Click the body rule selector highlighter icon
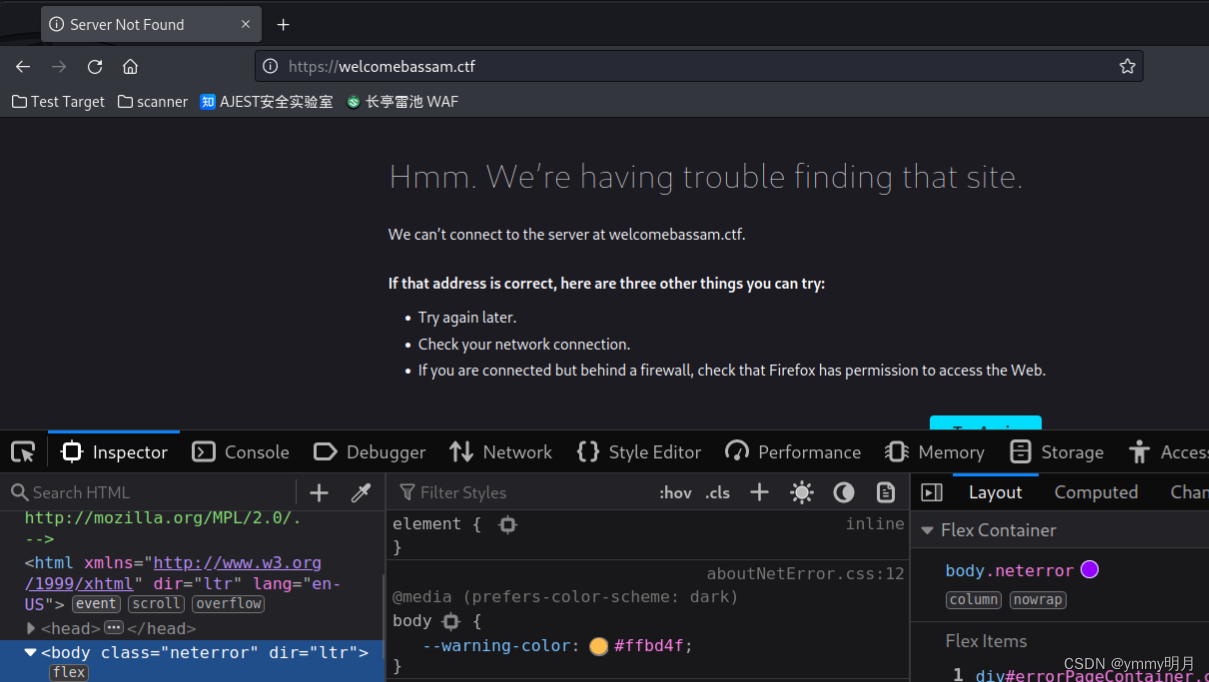The height and width of the screenshot is (682, 1209). point(451,621)
